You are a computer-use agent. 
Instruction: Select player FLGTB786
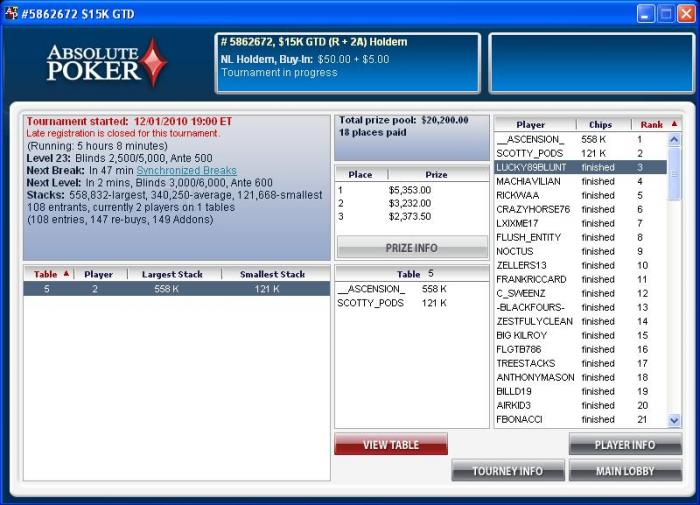pyautogui.click(x=580, y=349)
